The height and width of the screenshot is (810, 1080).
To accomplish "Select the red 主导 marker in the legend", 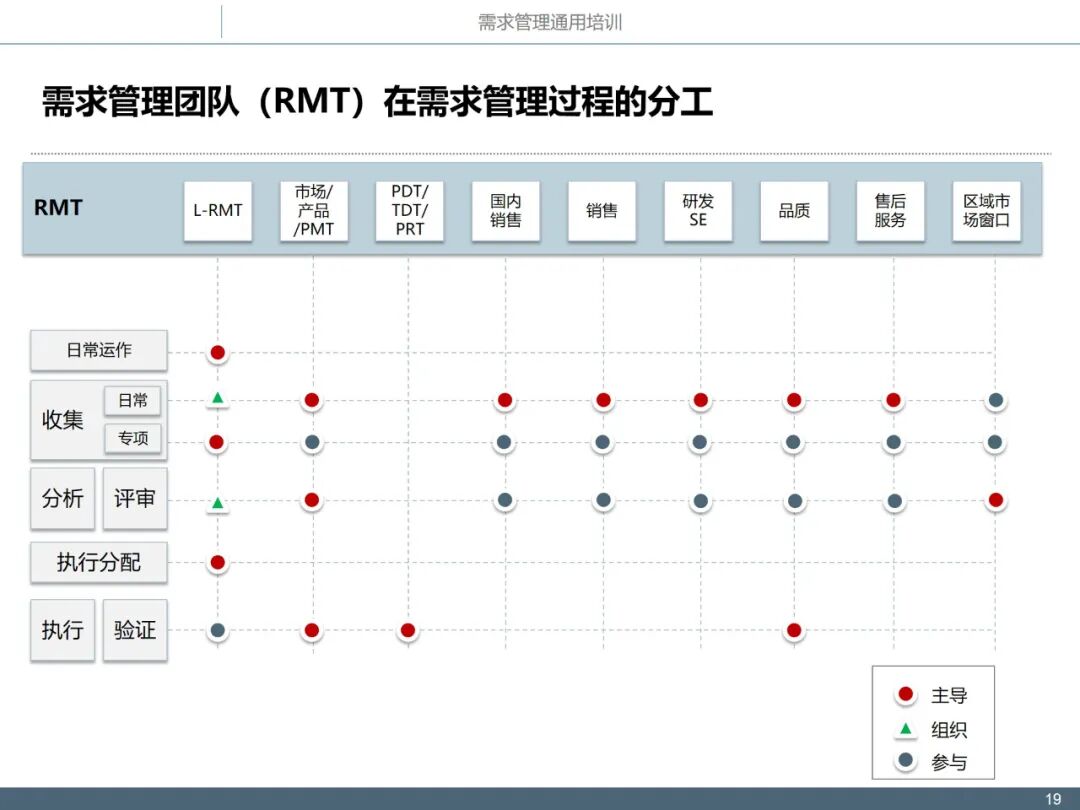I will pos(905,693).
